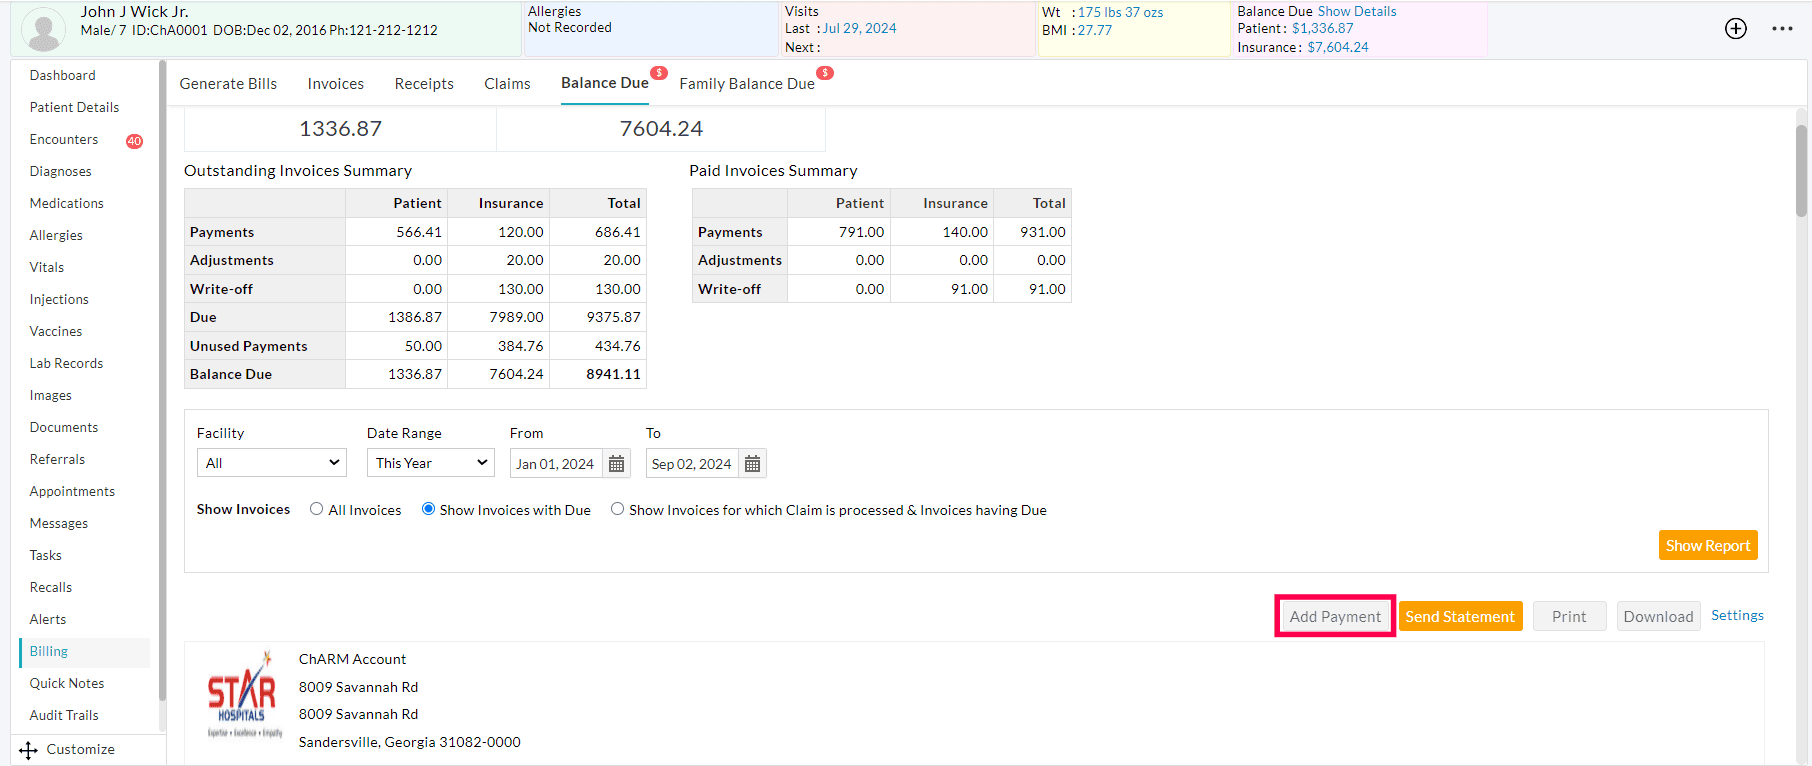Image resolution: width=1812 pixels, height=766 pixels.
Task: Click the Encounters count badge
Action: [134, 141]
